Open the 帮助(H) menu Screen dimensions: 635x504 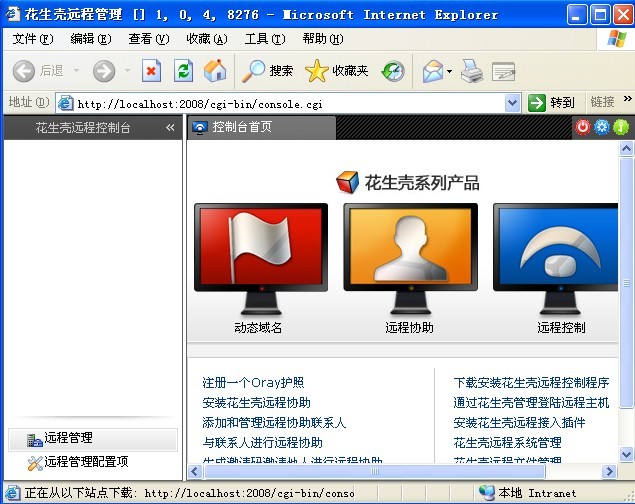tap(323, 39)
